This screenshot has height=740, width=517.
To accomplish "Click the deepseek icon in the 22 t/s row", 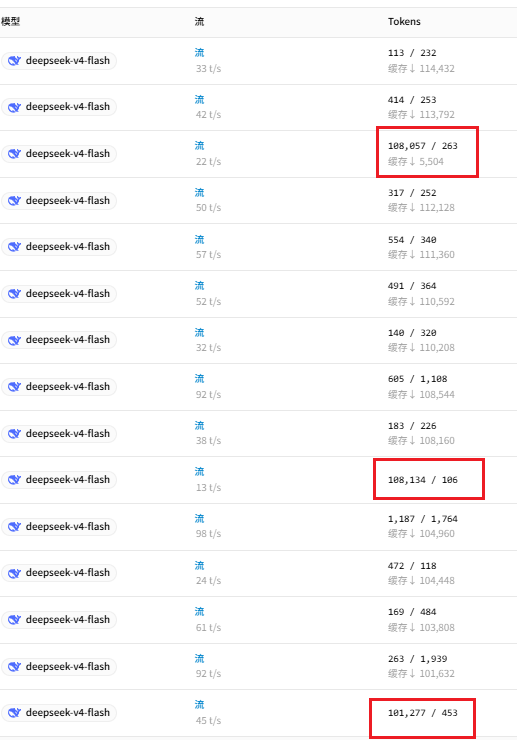I will click(x=15, y=154).
